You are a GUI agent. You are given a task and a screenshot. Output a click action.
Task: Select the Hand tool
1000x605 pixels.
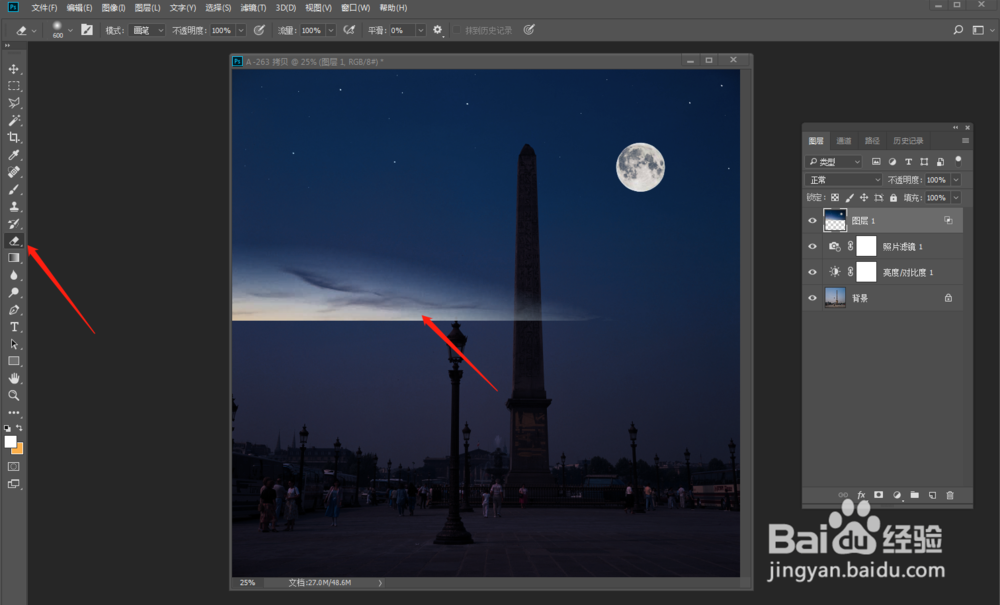13,379
